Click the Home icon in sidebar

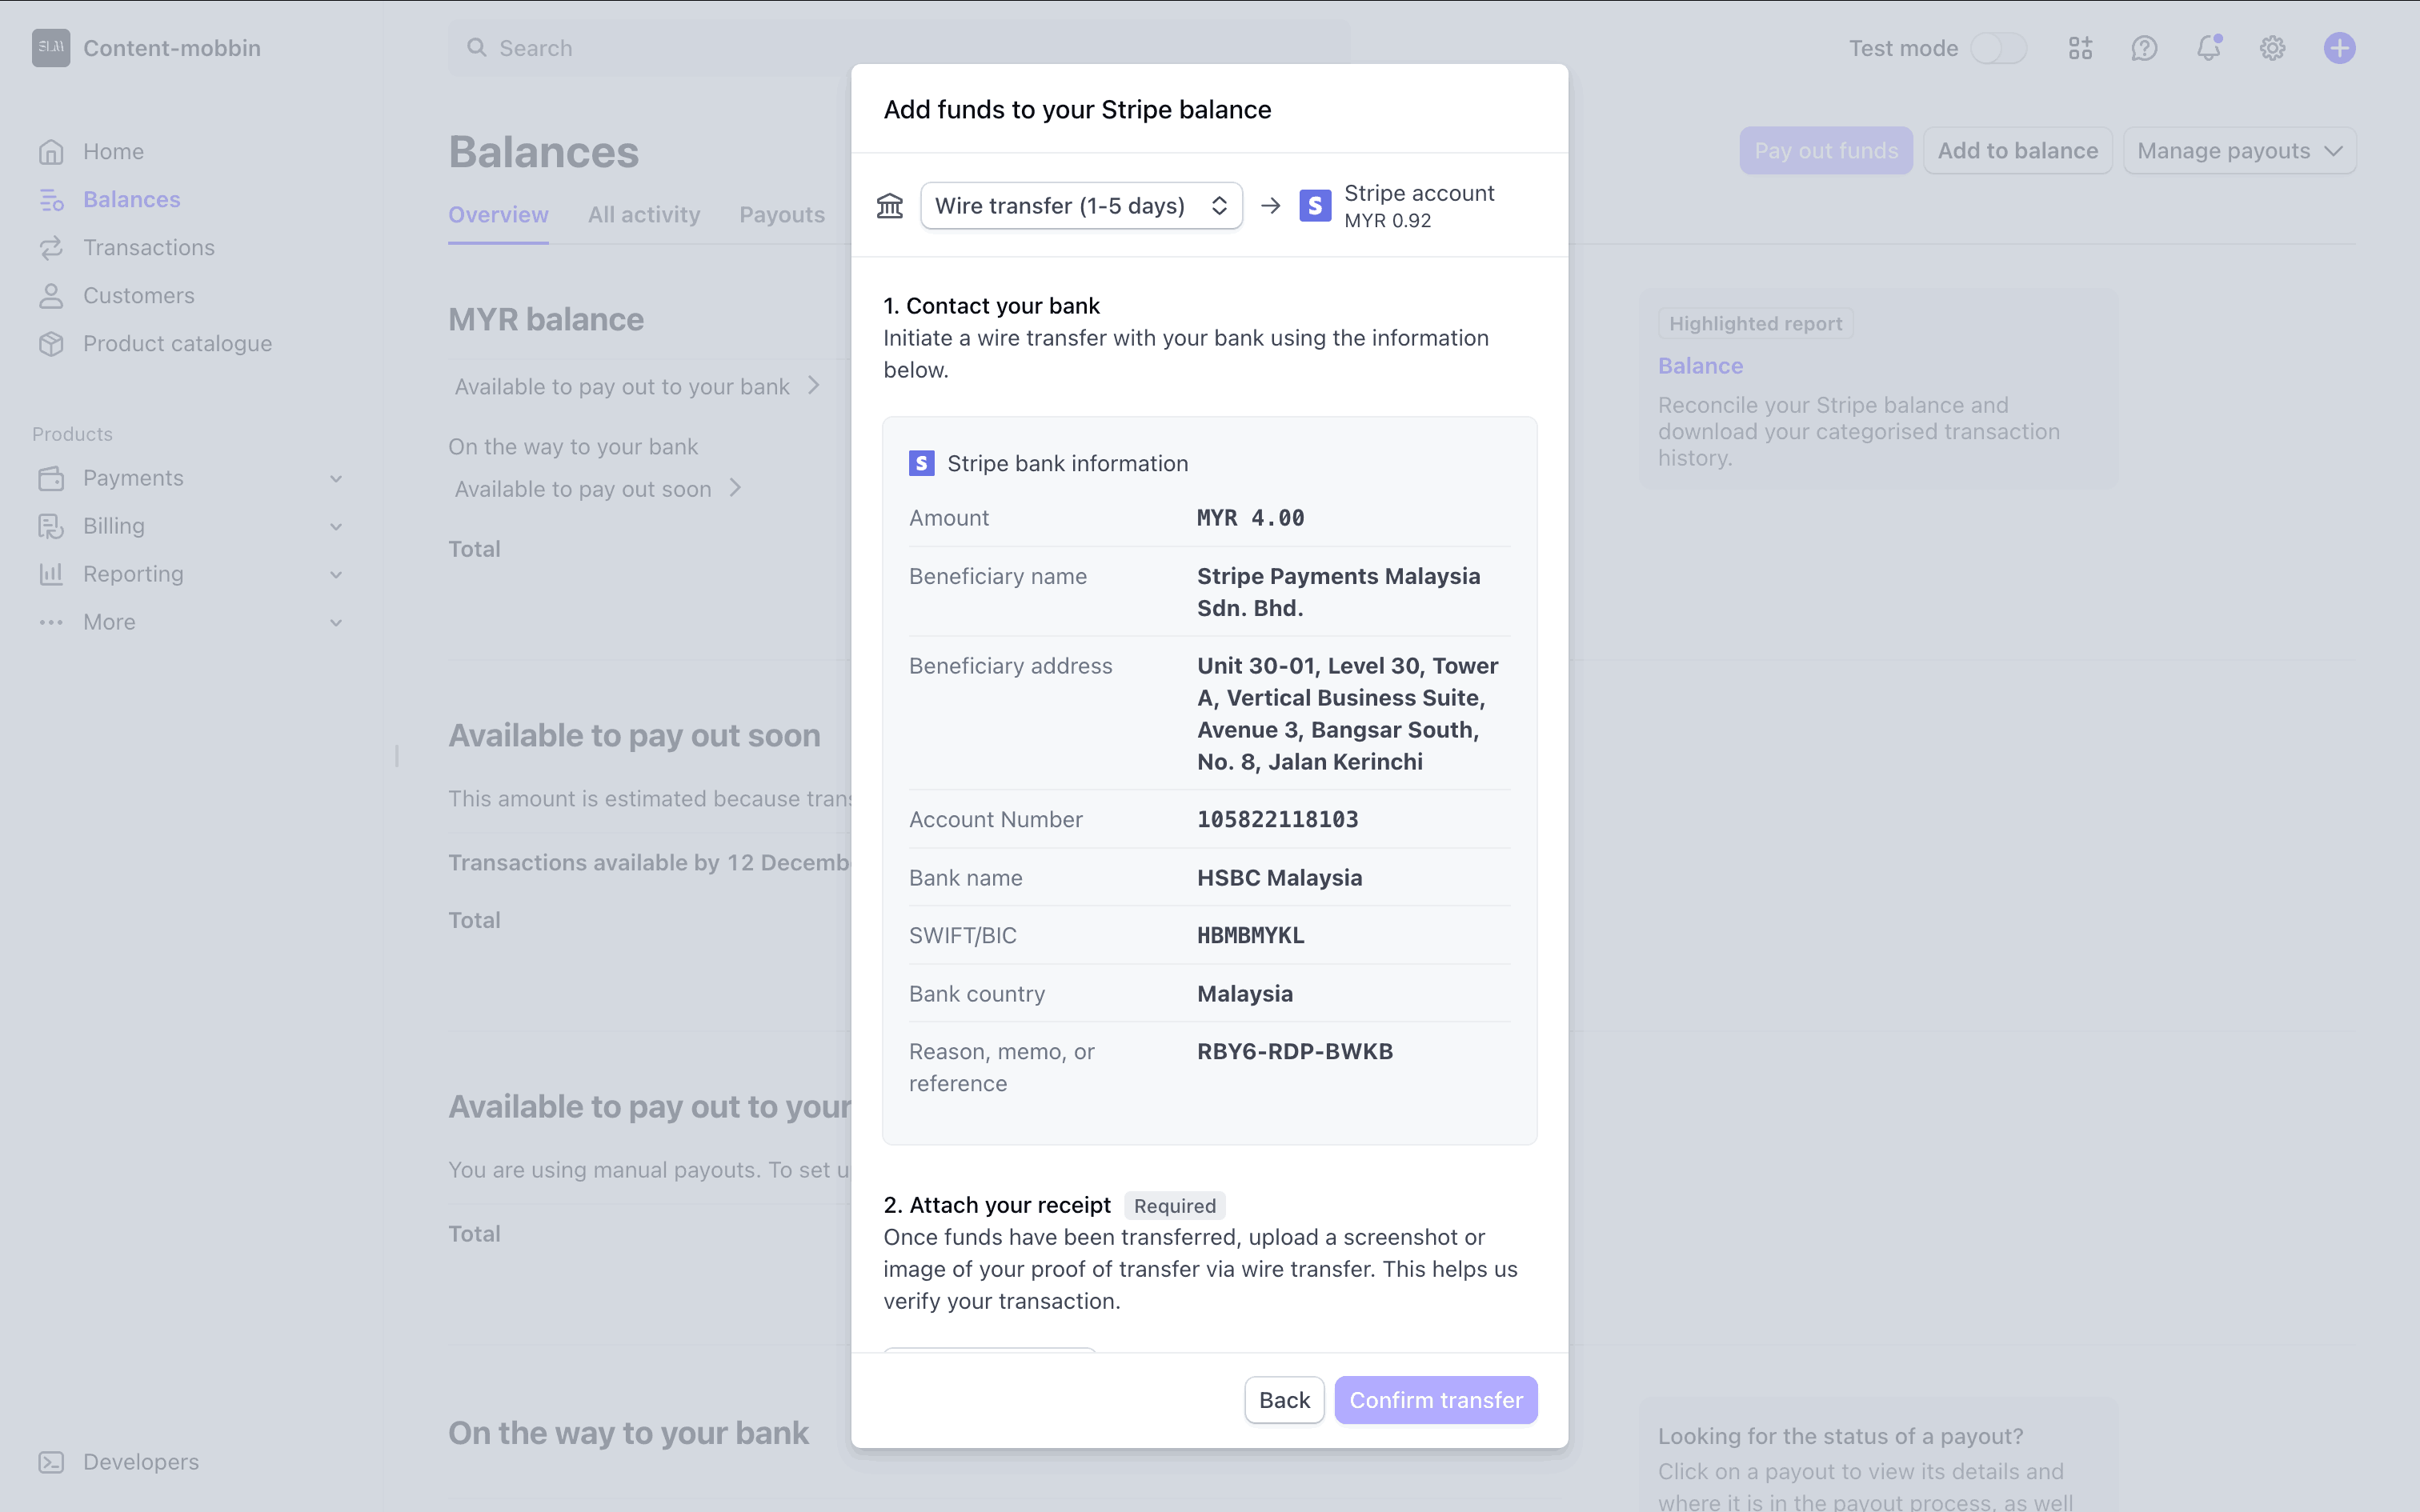click(x=51, y=152)
